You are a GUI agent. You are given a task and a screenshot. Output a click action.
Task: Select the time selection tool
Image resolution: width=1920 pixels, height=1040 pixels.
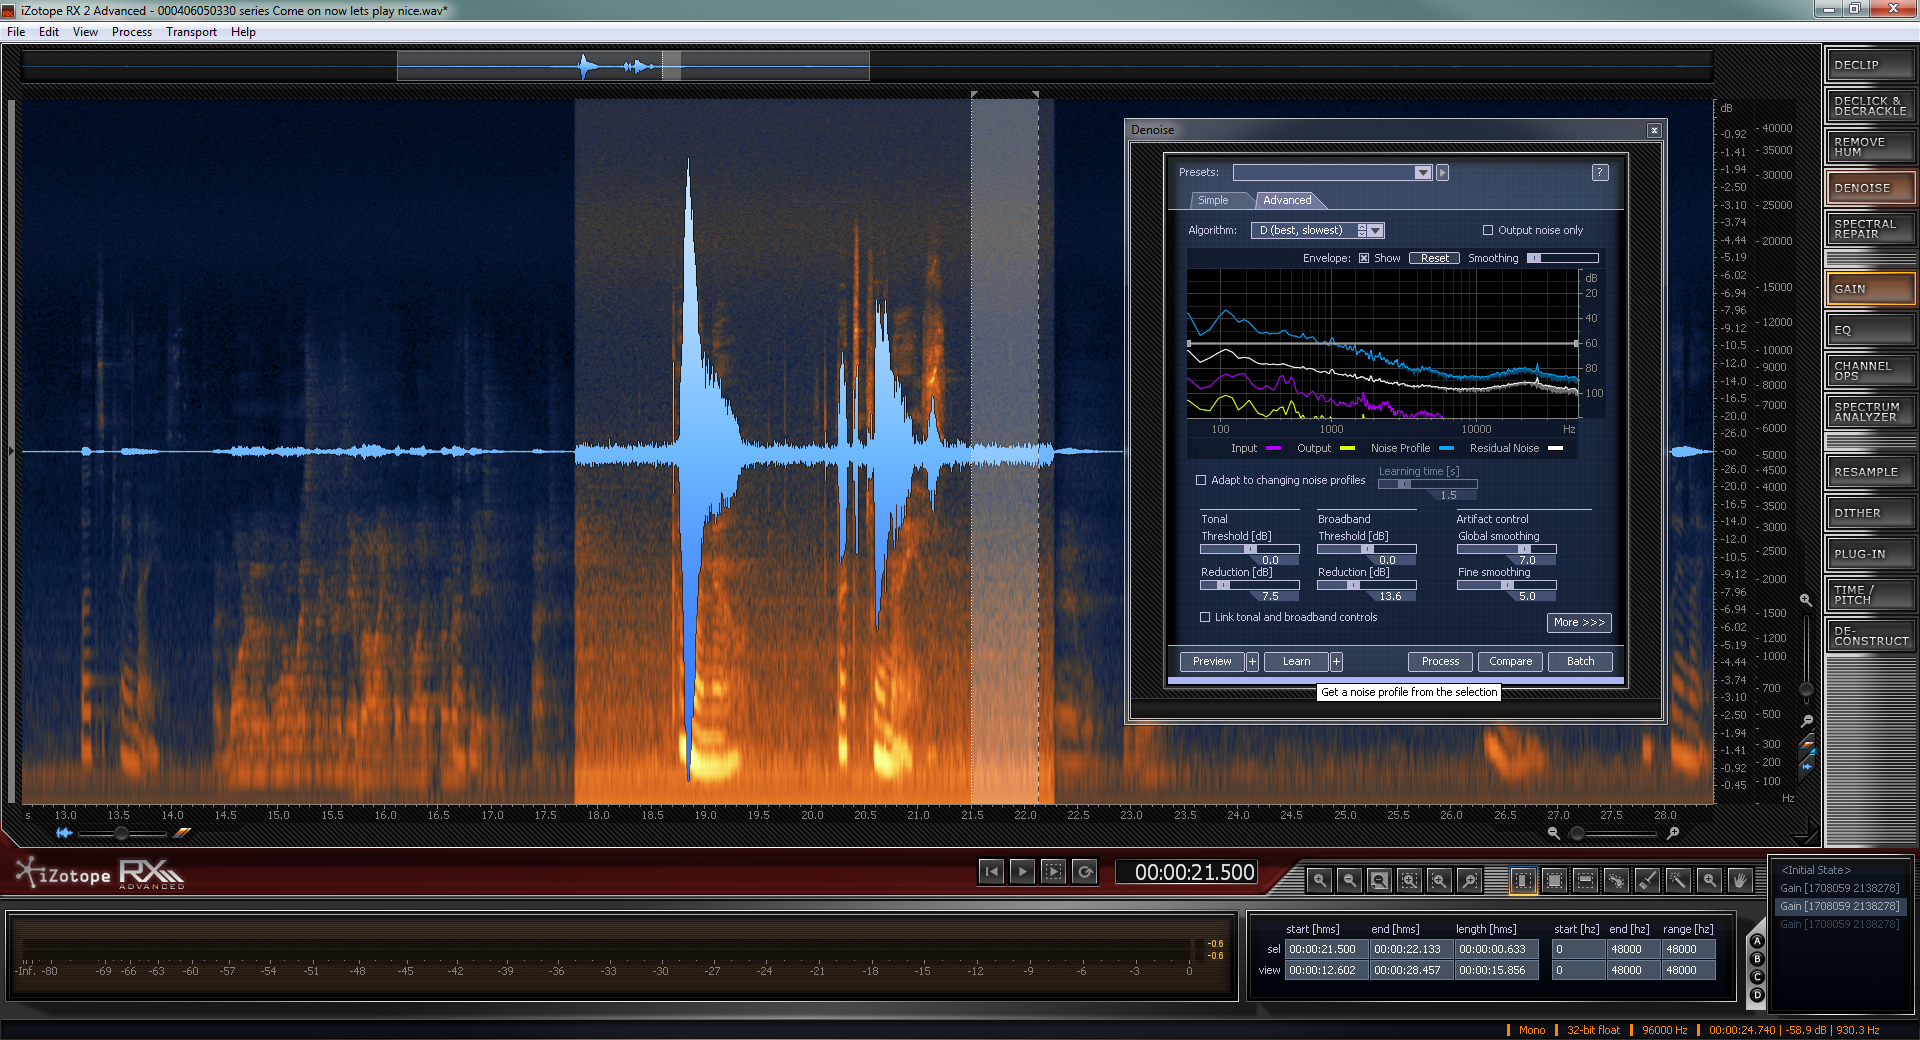pyautogui.click(x=1523, y=880)
